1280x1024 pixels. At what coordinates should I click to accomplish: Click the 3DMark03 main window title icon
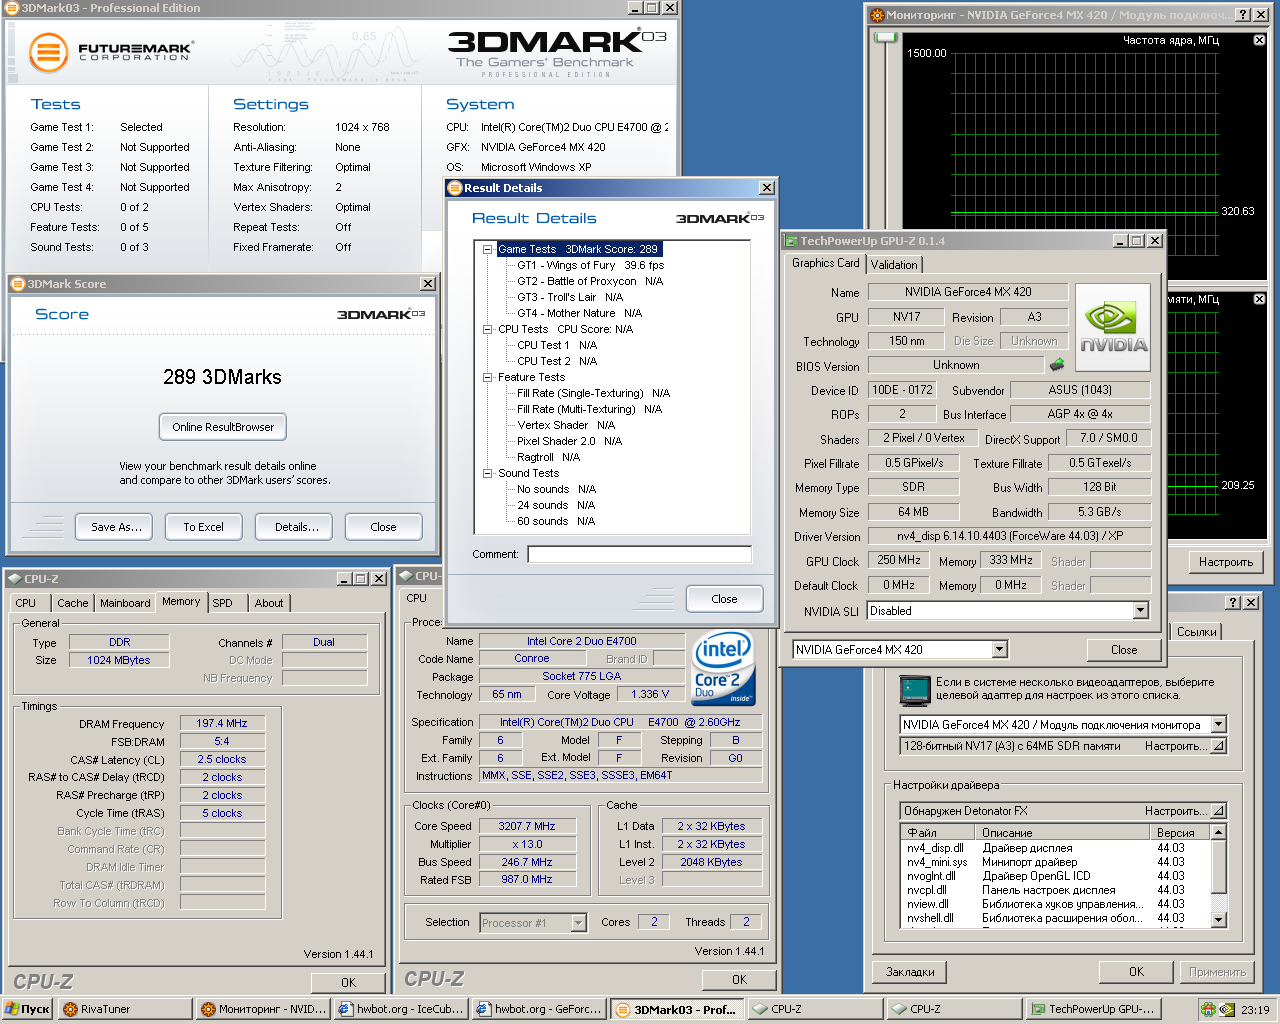[12, 8]
